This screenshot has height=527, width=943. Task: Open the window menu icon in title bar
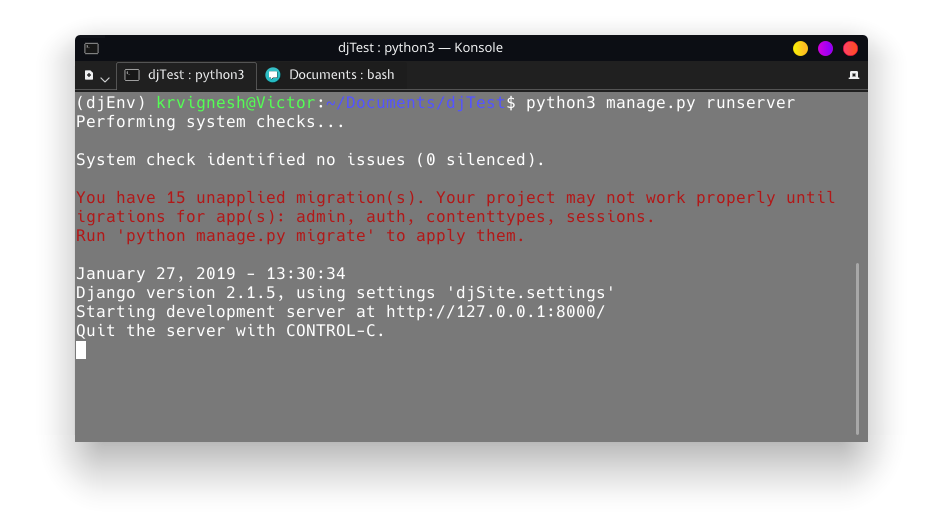pyautogui.click(x=91, y=48)
